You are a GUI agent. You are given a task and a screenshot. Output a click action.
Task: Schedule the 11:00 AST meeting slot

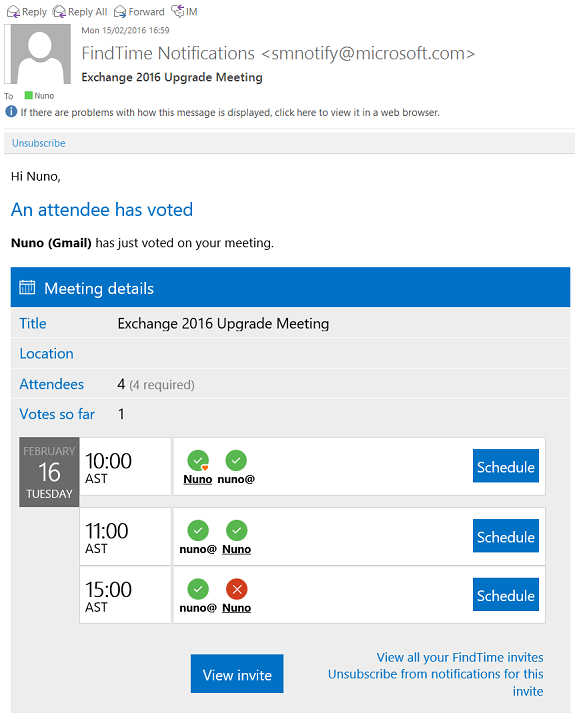point(506,536)
